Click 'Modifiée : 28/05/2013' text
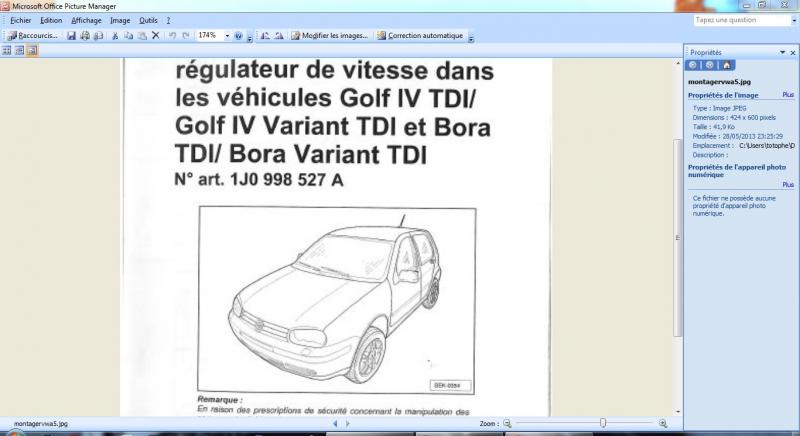 coord(738,136)
